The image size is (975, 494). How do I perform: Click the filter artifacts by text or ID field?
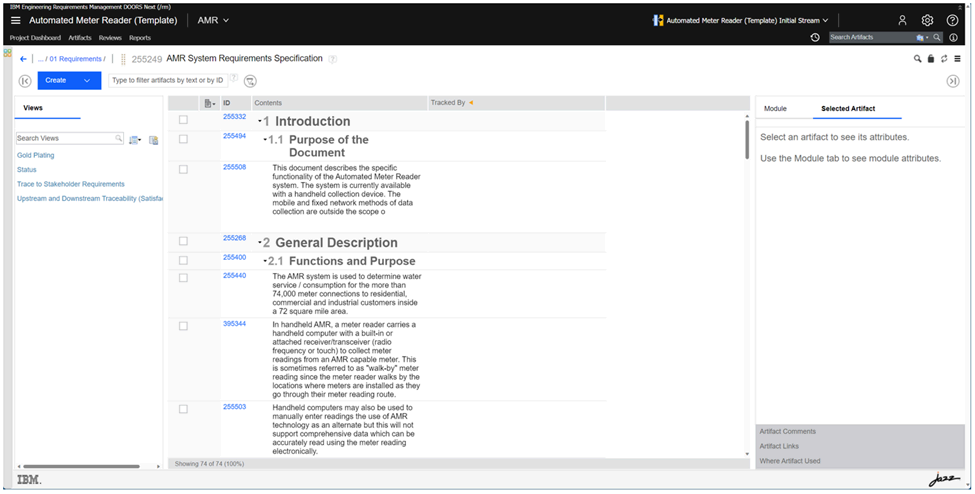(x=168, y=80)
